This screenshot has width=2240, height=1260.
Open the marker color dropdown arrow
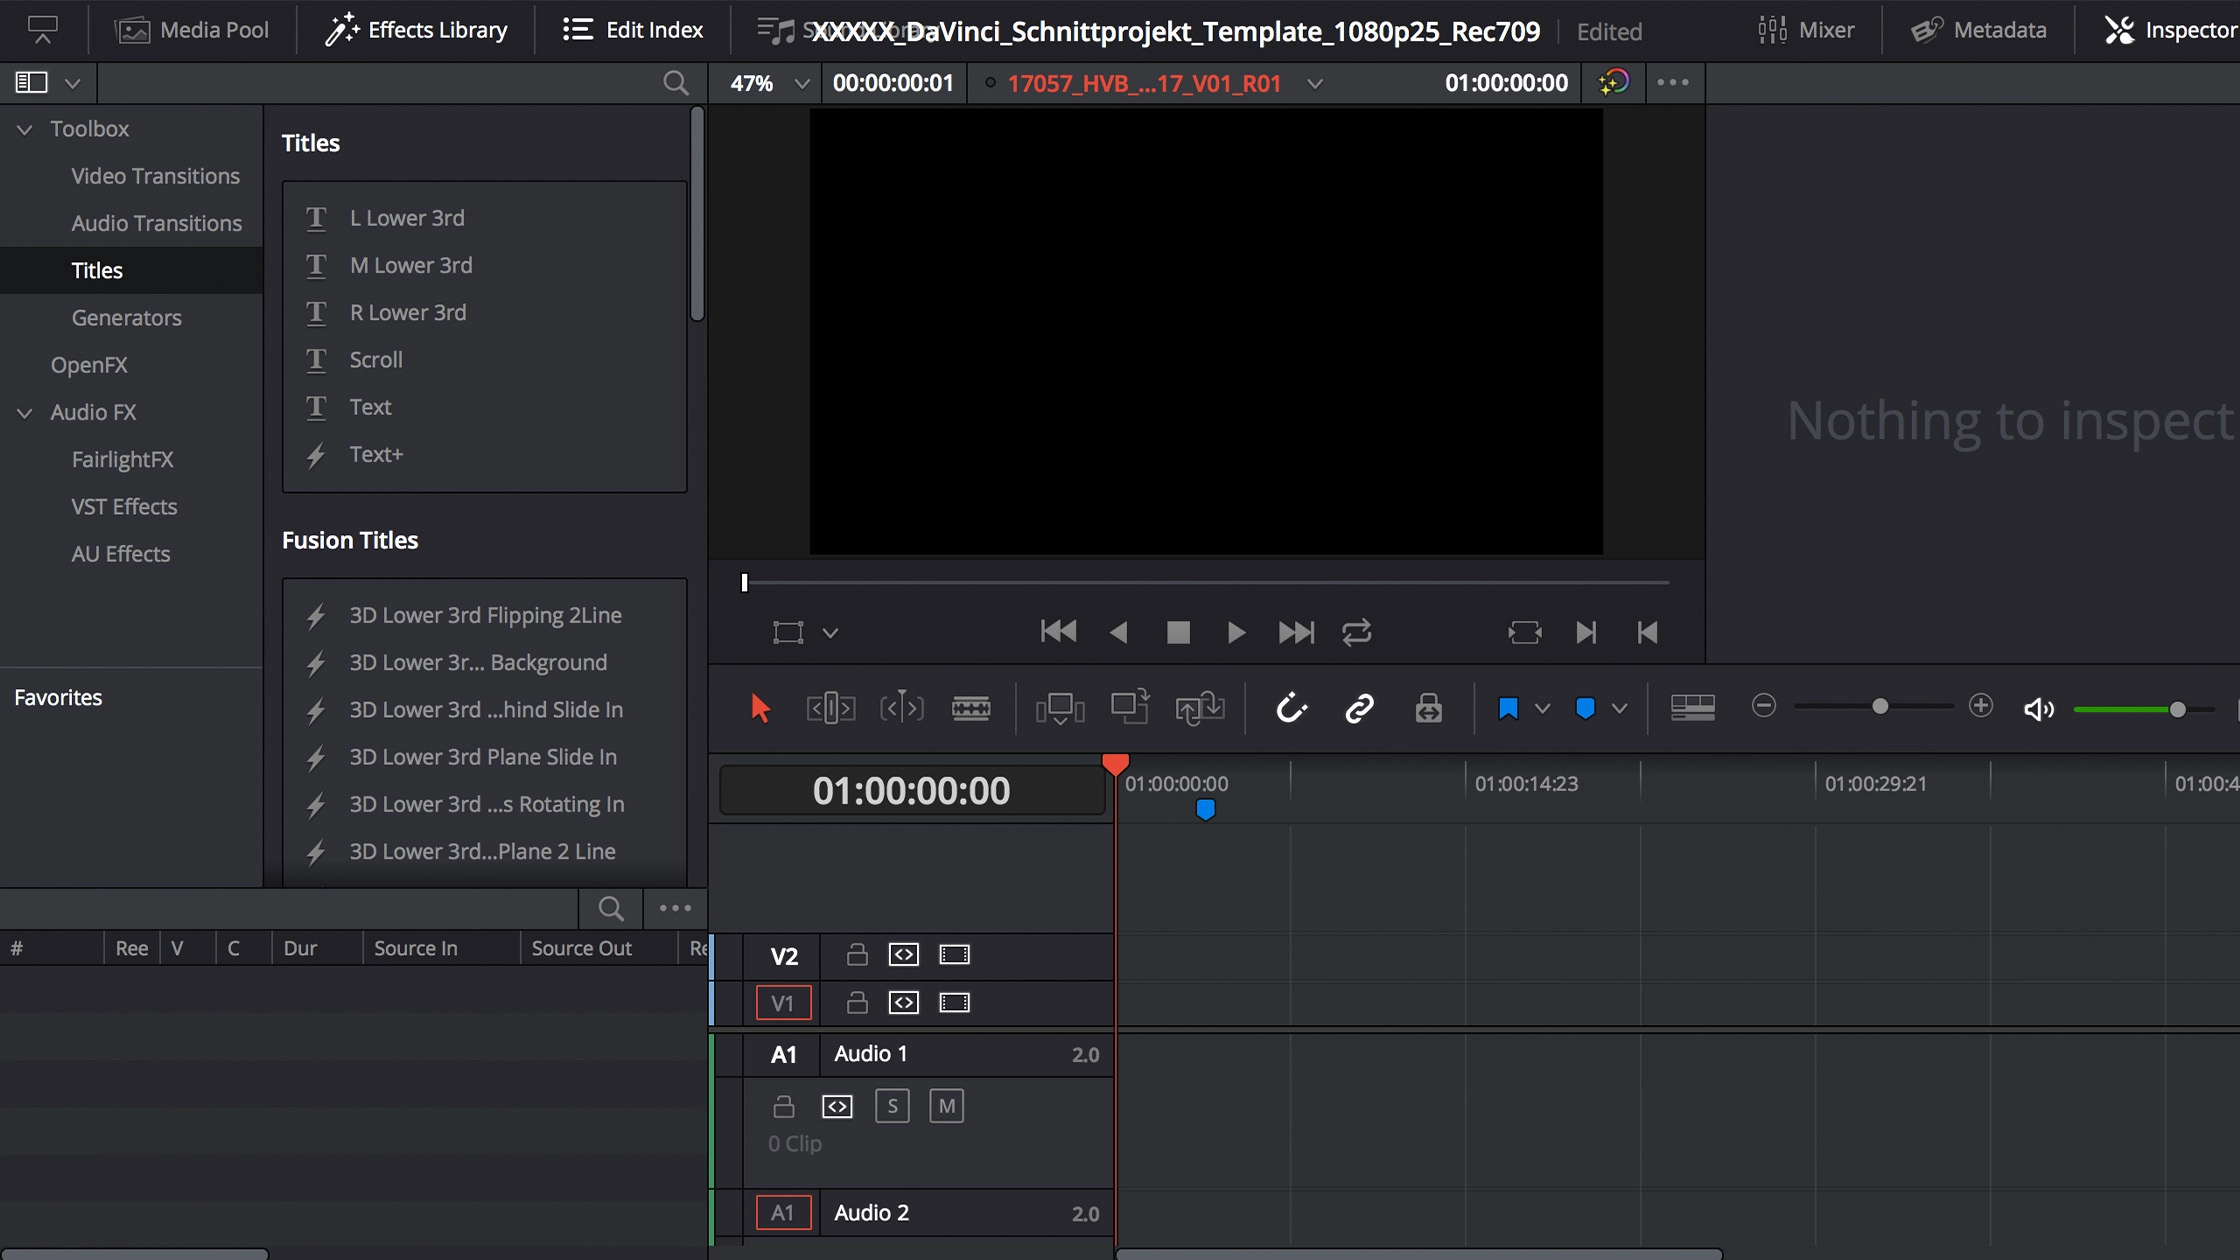(1619, 708)
